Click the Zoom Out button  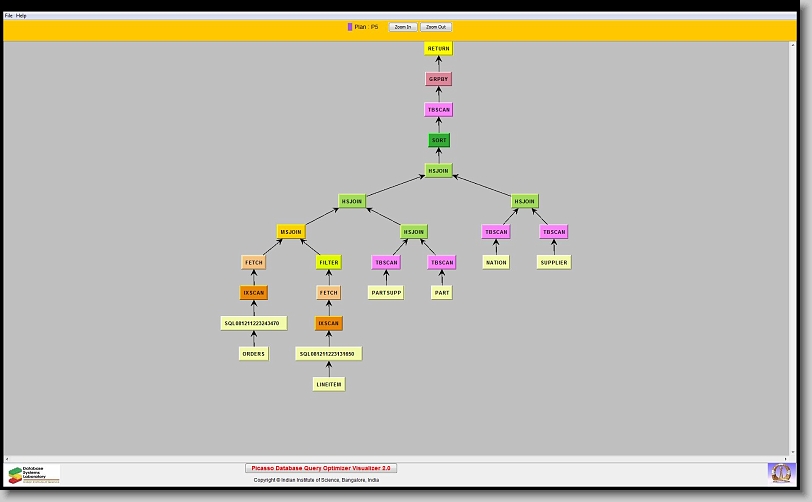[x=436, y=27]
